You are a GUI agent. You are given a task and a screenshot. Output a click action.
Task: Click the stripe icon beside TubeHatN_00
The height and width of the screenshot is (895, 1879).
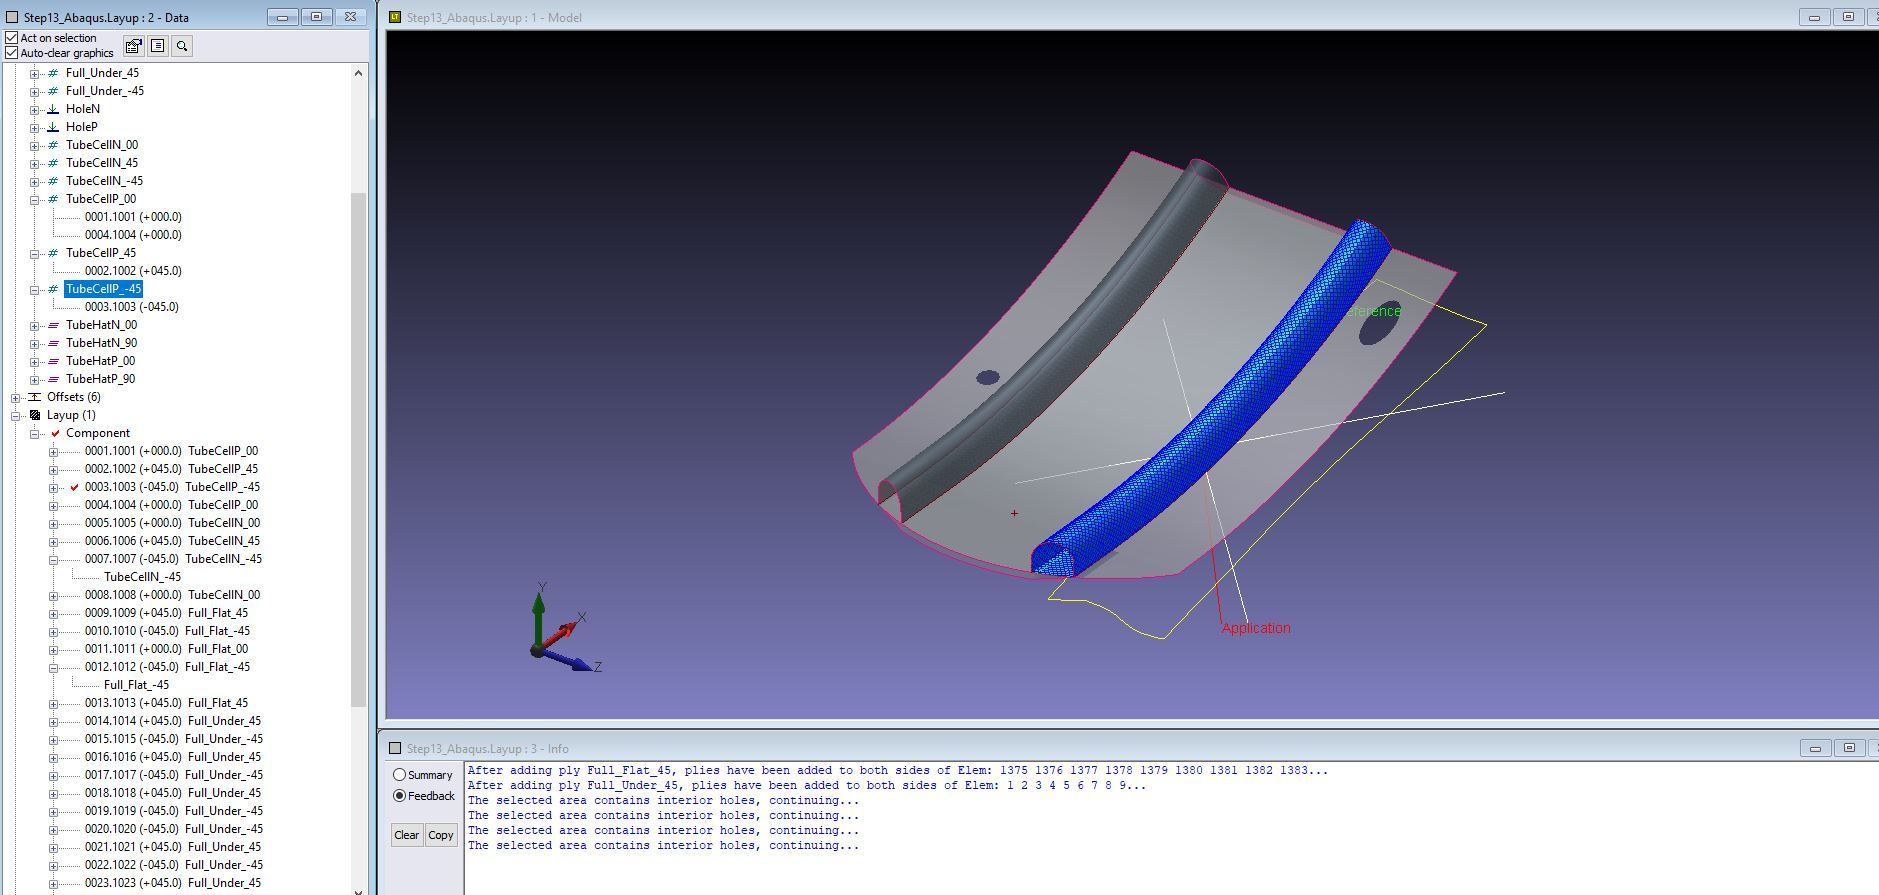click(54, 325)
